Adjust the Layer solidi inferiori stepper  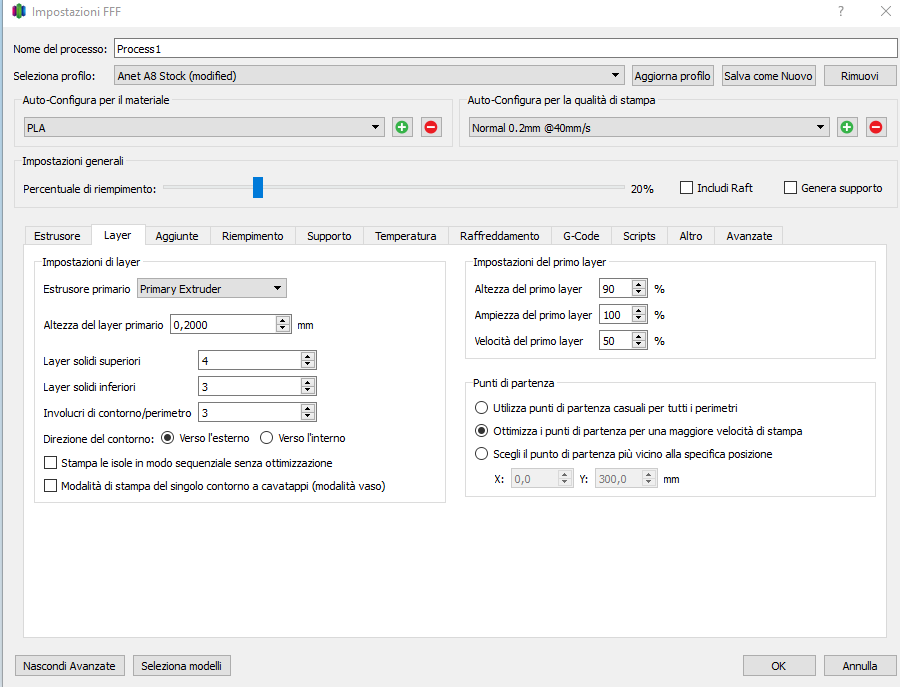308,386
